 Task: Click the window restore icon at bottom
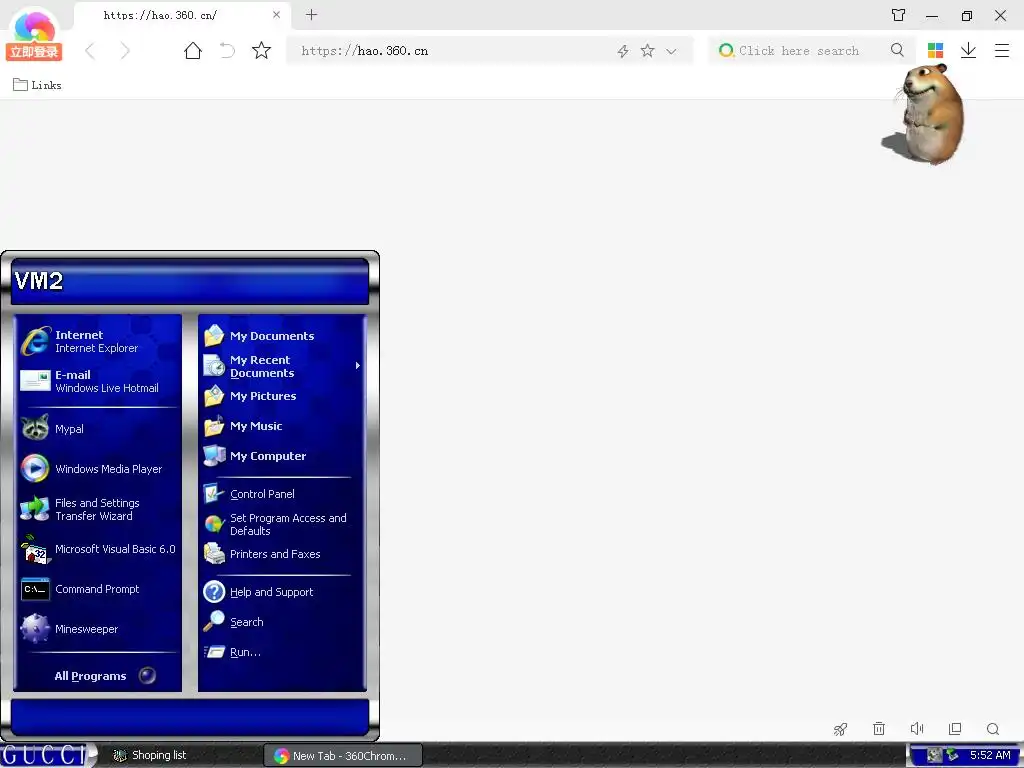pyautogui.click(x=955, y=728)
